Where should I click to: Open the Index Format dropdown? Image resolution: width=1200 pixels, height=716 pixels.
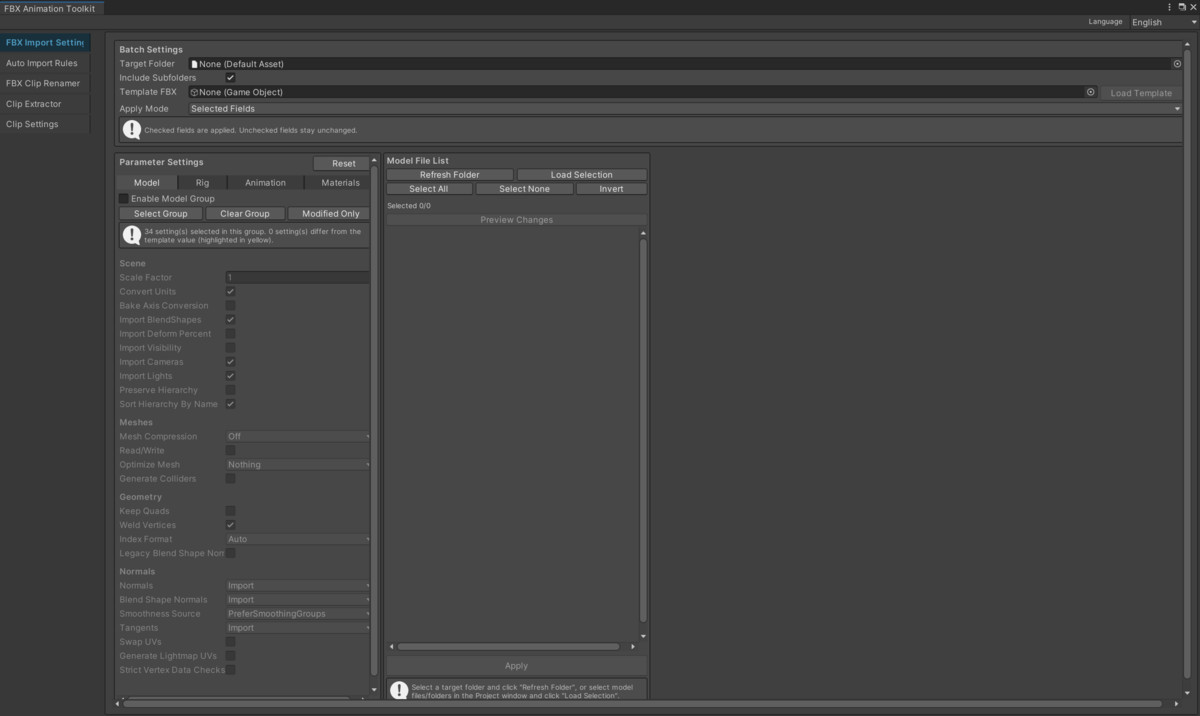click(298, 539)
